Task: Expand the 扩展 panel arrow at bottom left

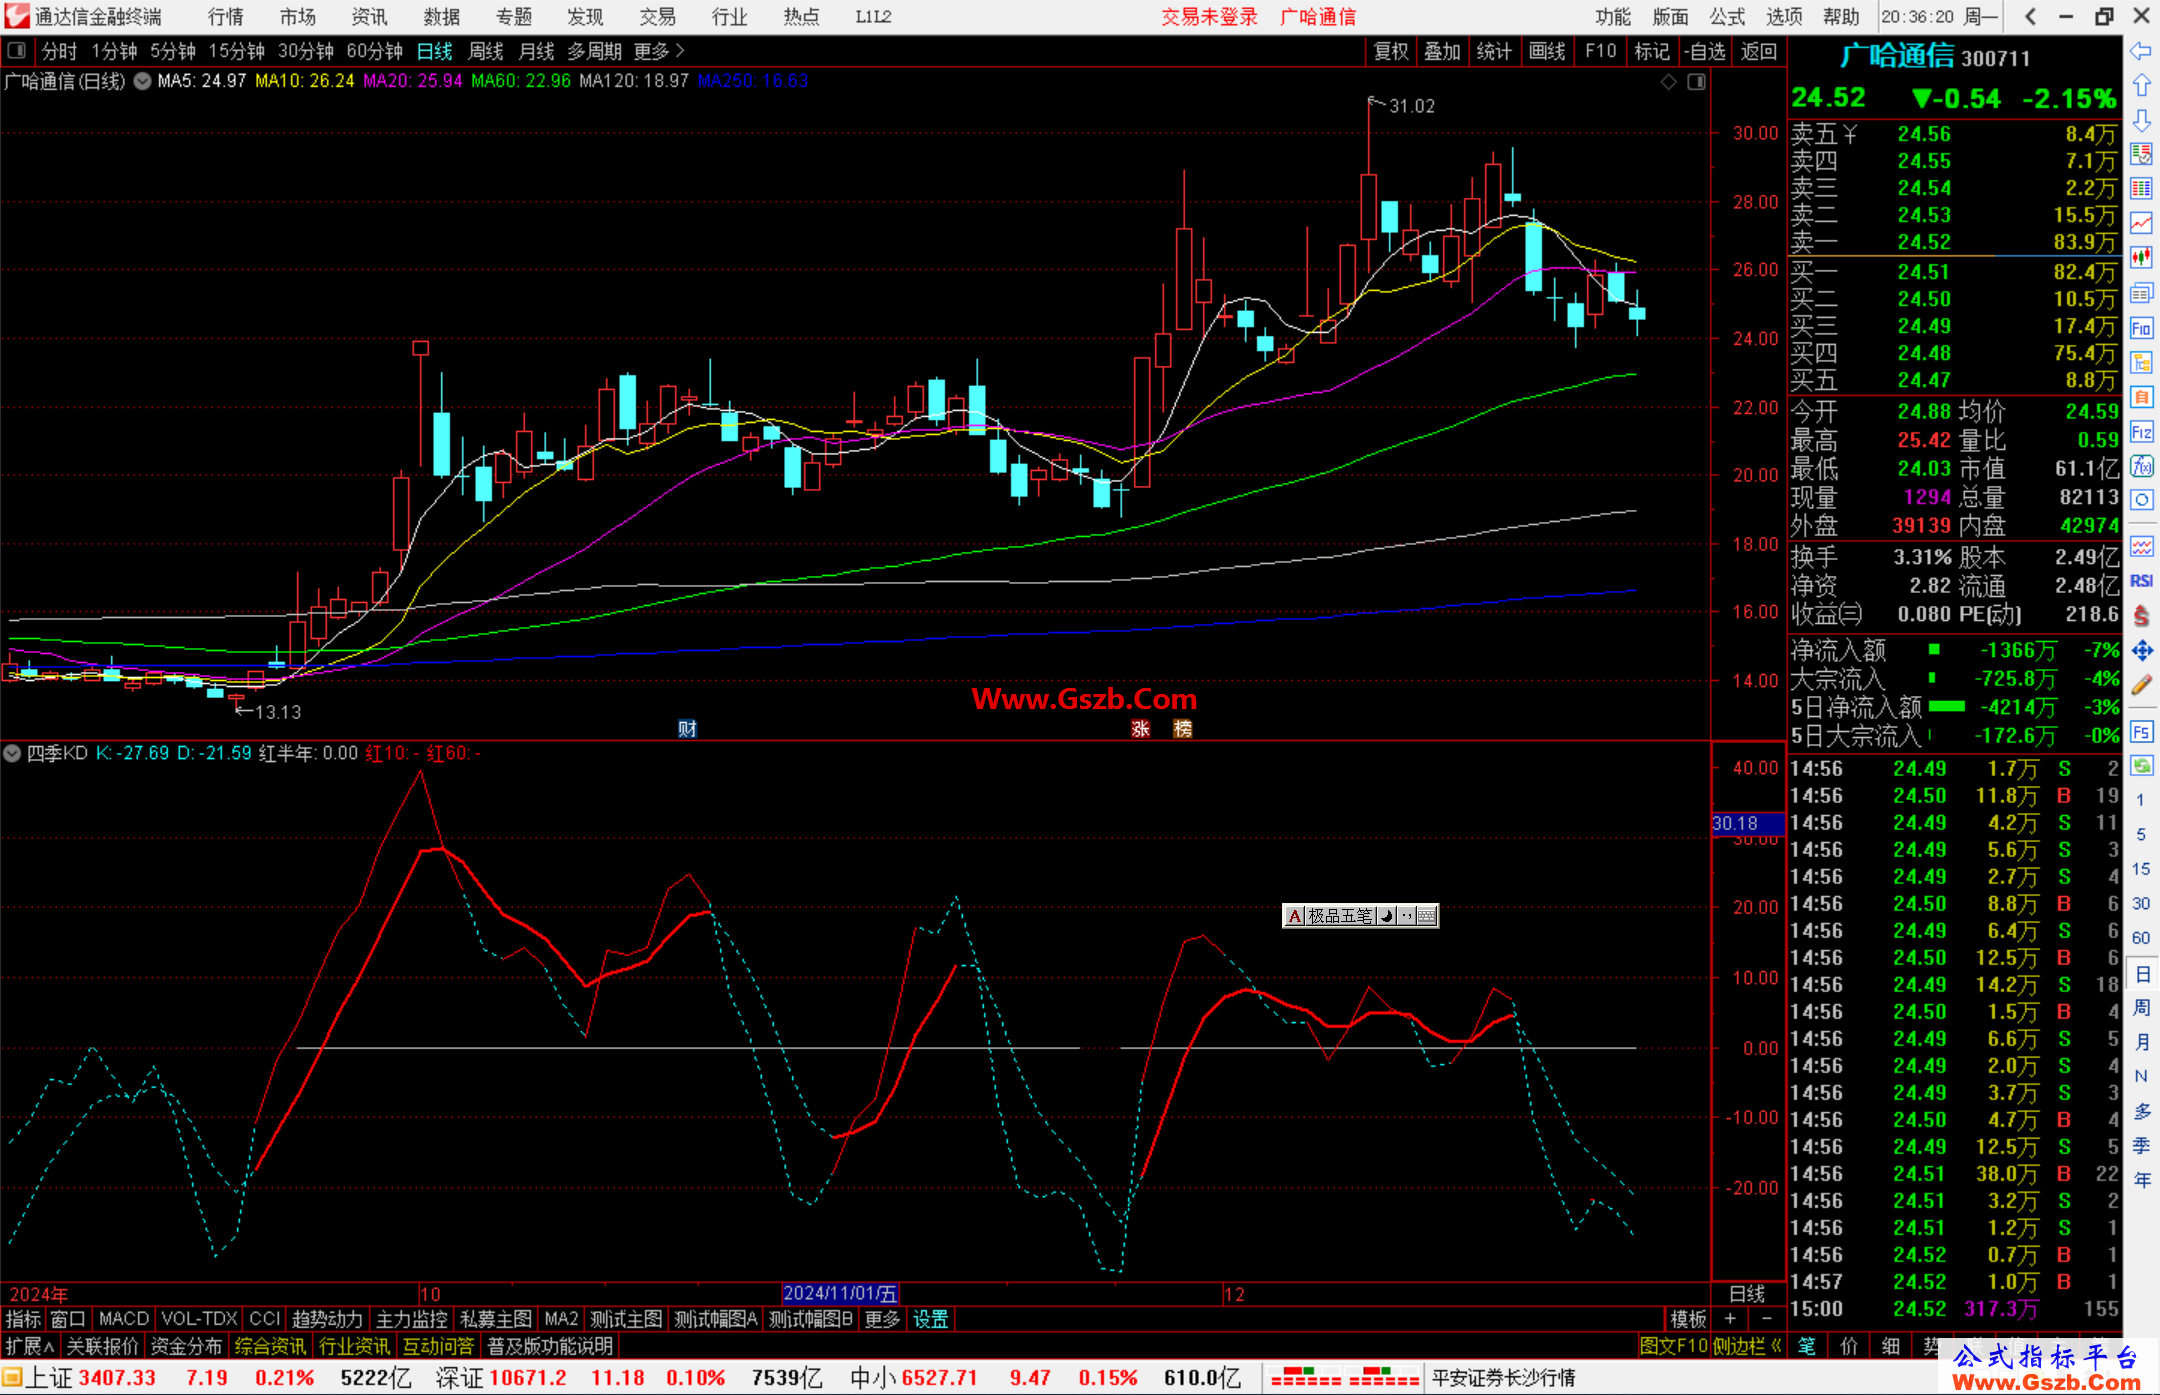Action: [30, 1346]
